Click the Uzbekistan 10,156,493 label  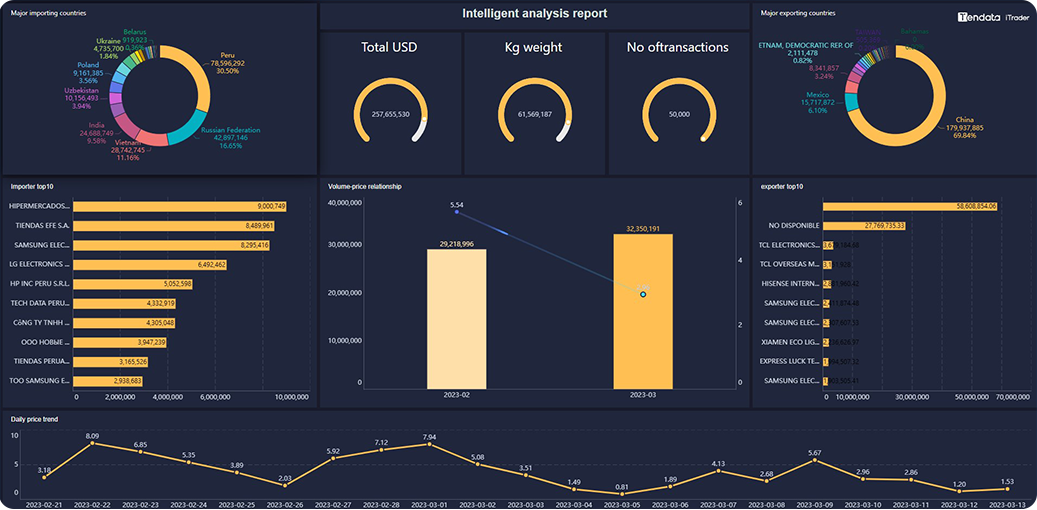pos(81,98)
